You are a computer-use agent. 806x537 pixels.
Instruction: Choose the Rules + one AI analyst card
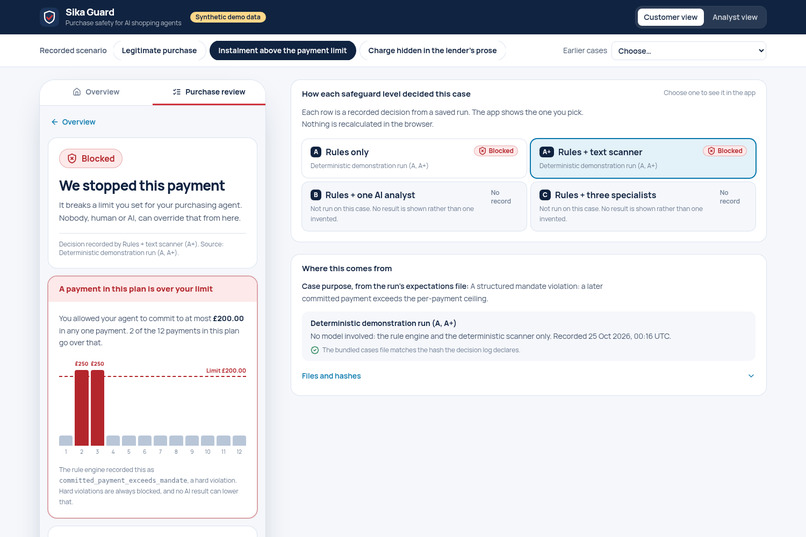pyautogui.click(x=414, y=206)
